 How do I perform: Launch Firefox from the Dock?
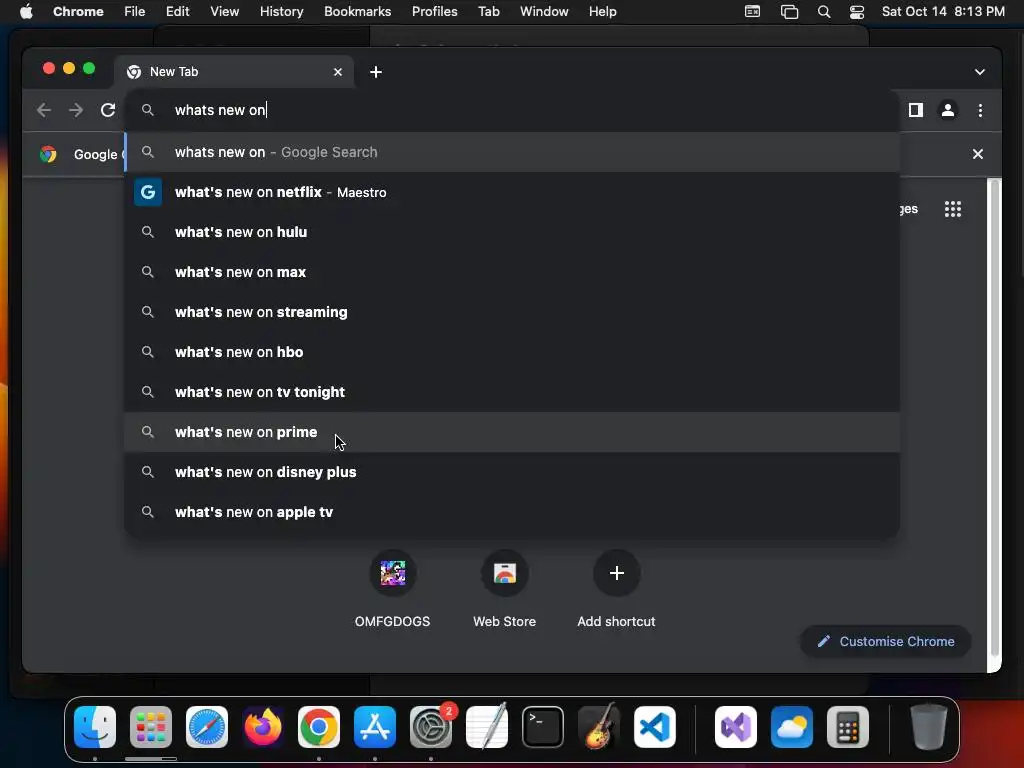click(x=263, y=726)
